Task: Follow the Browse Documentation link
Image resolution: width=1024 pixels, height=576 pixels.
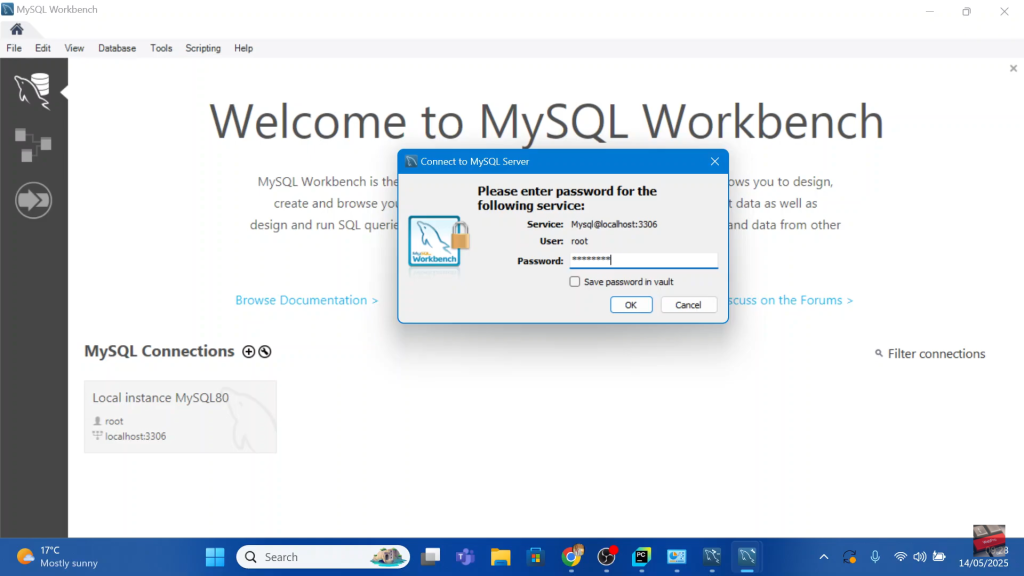Action: pyautogui.click(x=306, y=300)
